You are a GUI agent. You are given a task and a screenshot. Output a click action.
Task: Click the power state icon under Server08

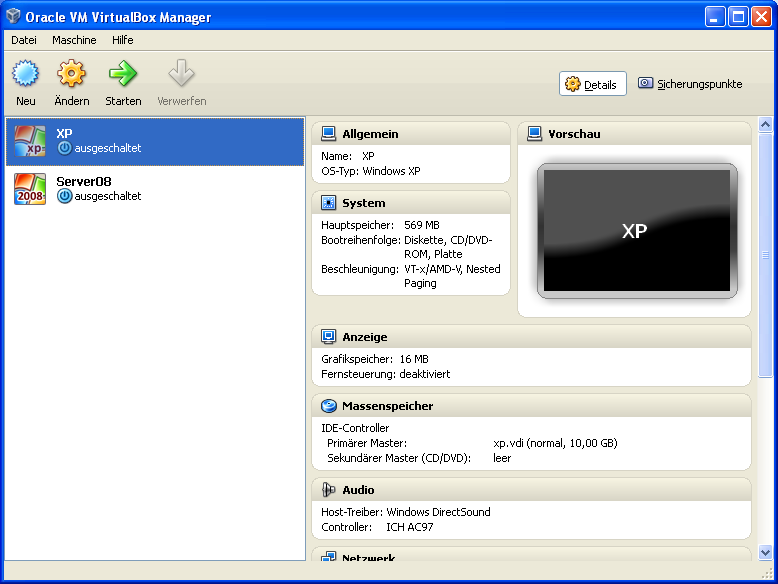[64, 196]
